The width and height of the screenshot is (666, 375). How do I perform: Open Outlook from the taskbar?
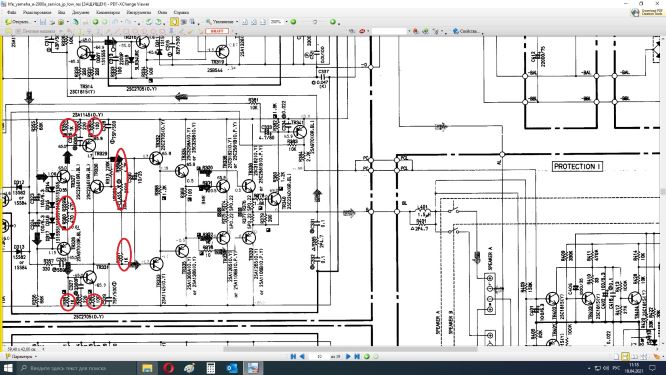point(232,368)
